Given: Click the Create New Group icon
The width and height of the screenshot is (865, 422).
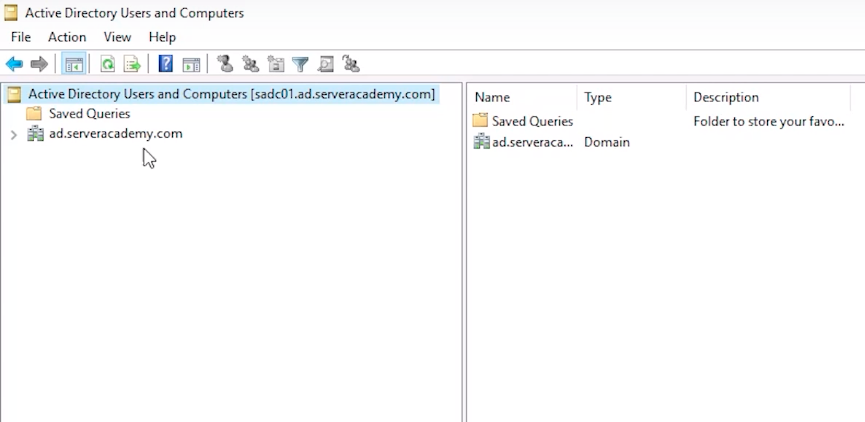Looking at the screenshot, I should [250, 64].
